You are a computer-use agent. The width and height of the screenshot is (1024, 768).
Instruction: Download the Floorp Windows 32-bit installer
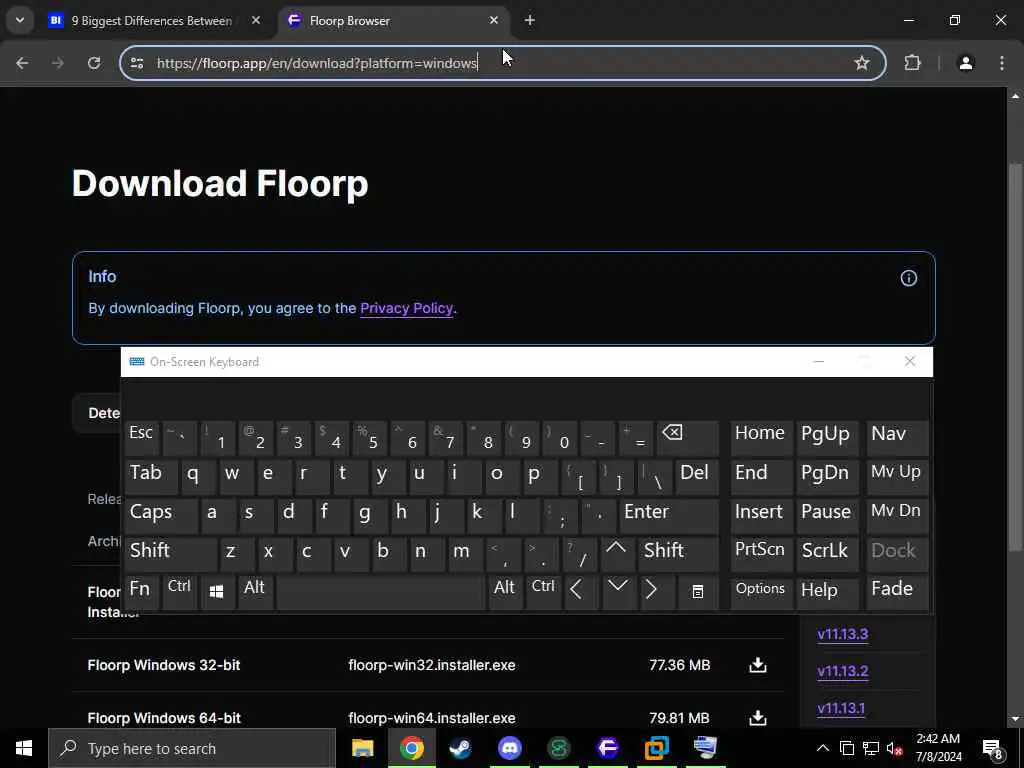[x=758, y=665]
